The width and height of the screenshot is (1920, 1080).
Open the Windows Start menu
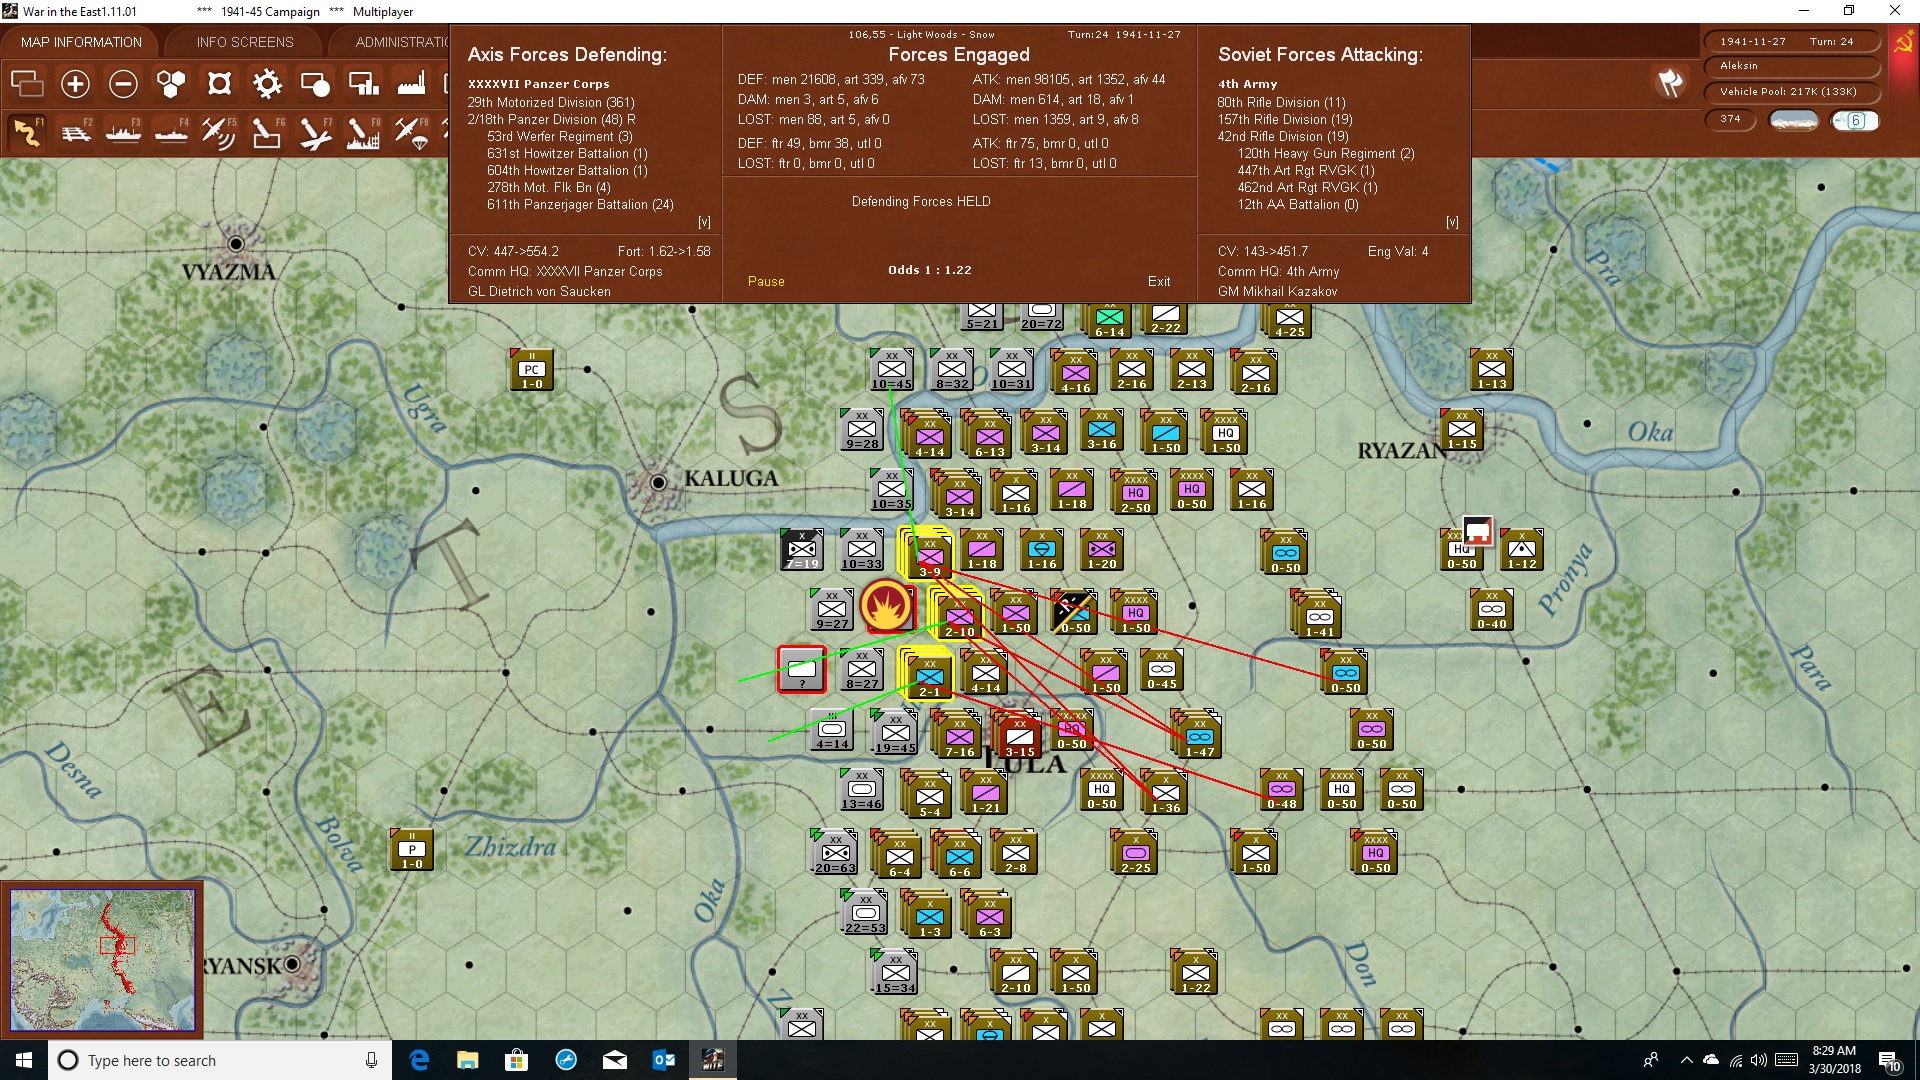point(24,1060)
